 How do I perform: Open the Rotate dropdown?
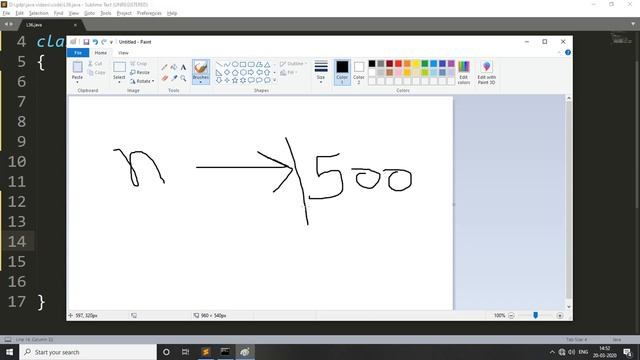[142, 81]
